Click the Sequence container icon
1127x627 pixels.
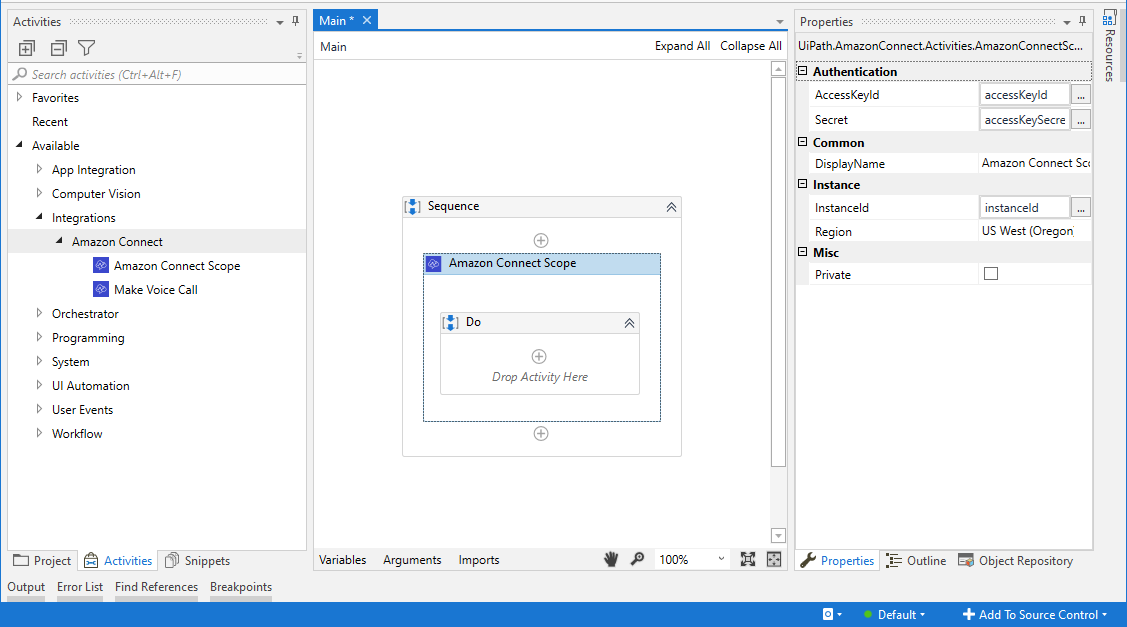(413, 207)
